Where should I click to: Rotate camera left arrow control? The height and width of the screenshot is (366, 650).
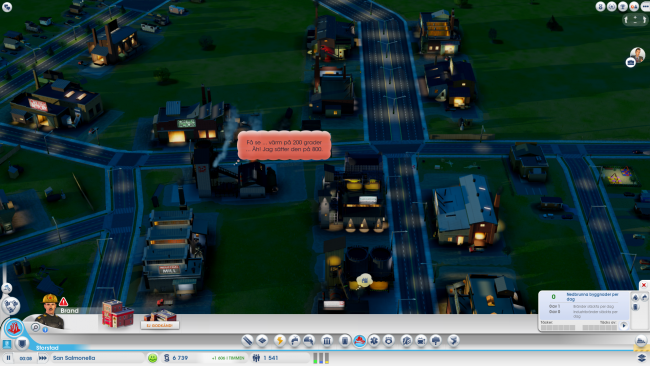(x=626, y=19)
